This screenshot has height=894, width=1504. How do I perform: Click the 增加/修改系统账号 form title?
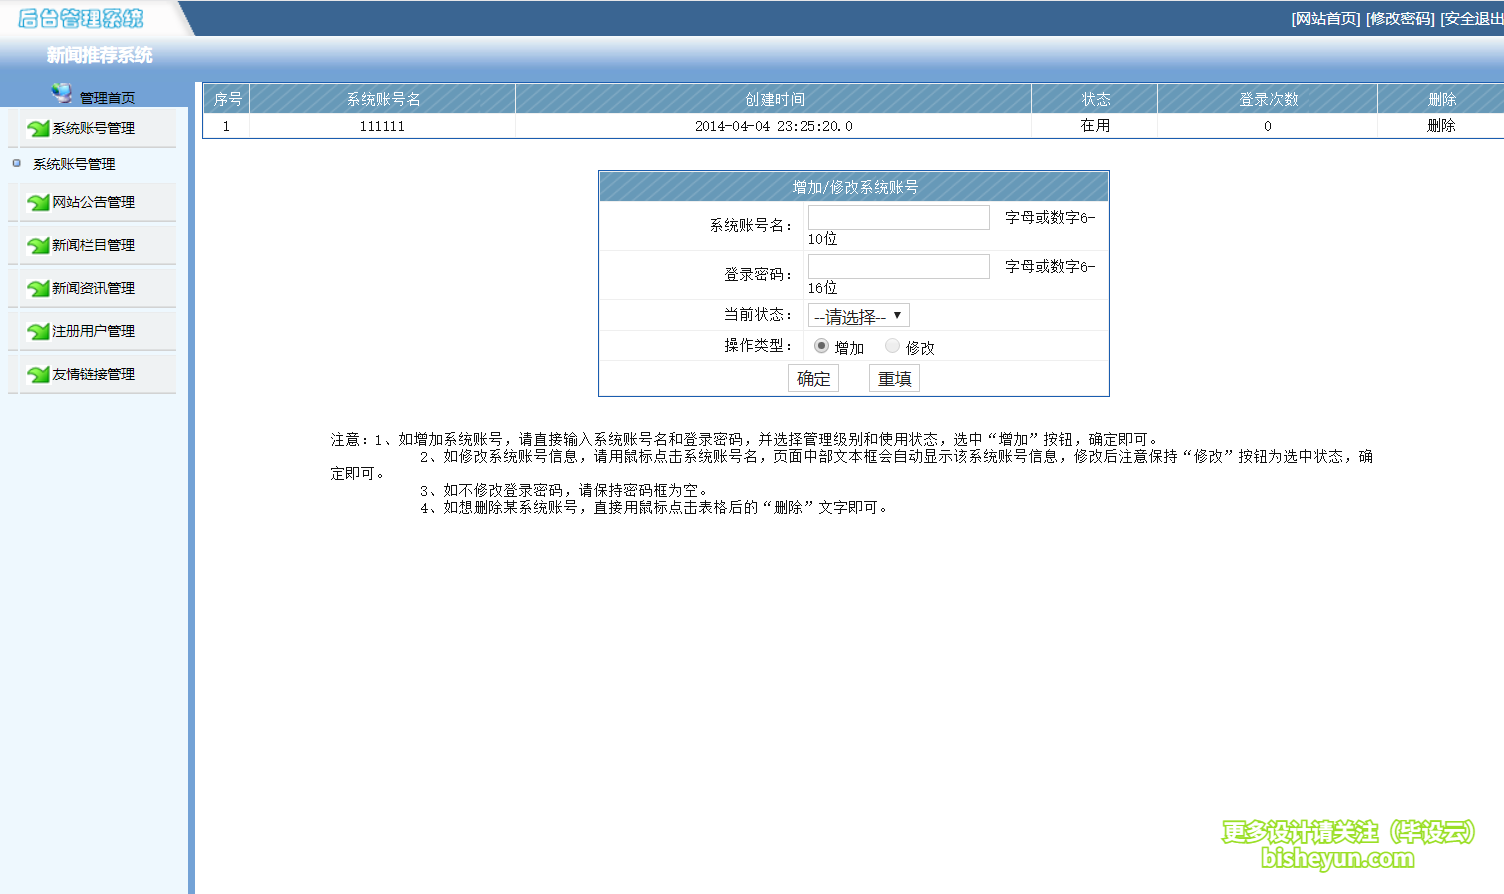pos(855,187)
